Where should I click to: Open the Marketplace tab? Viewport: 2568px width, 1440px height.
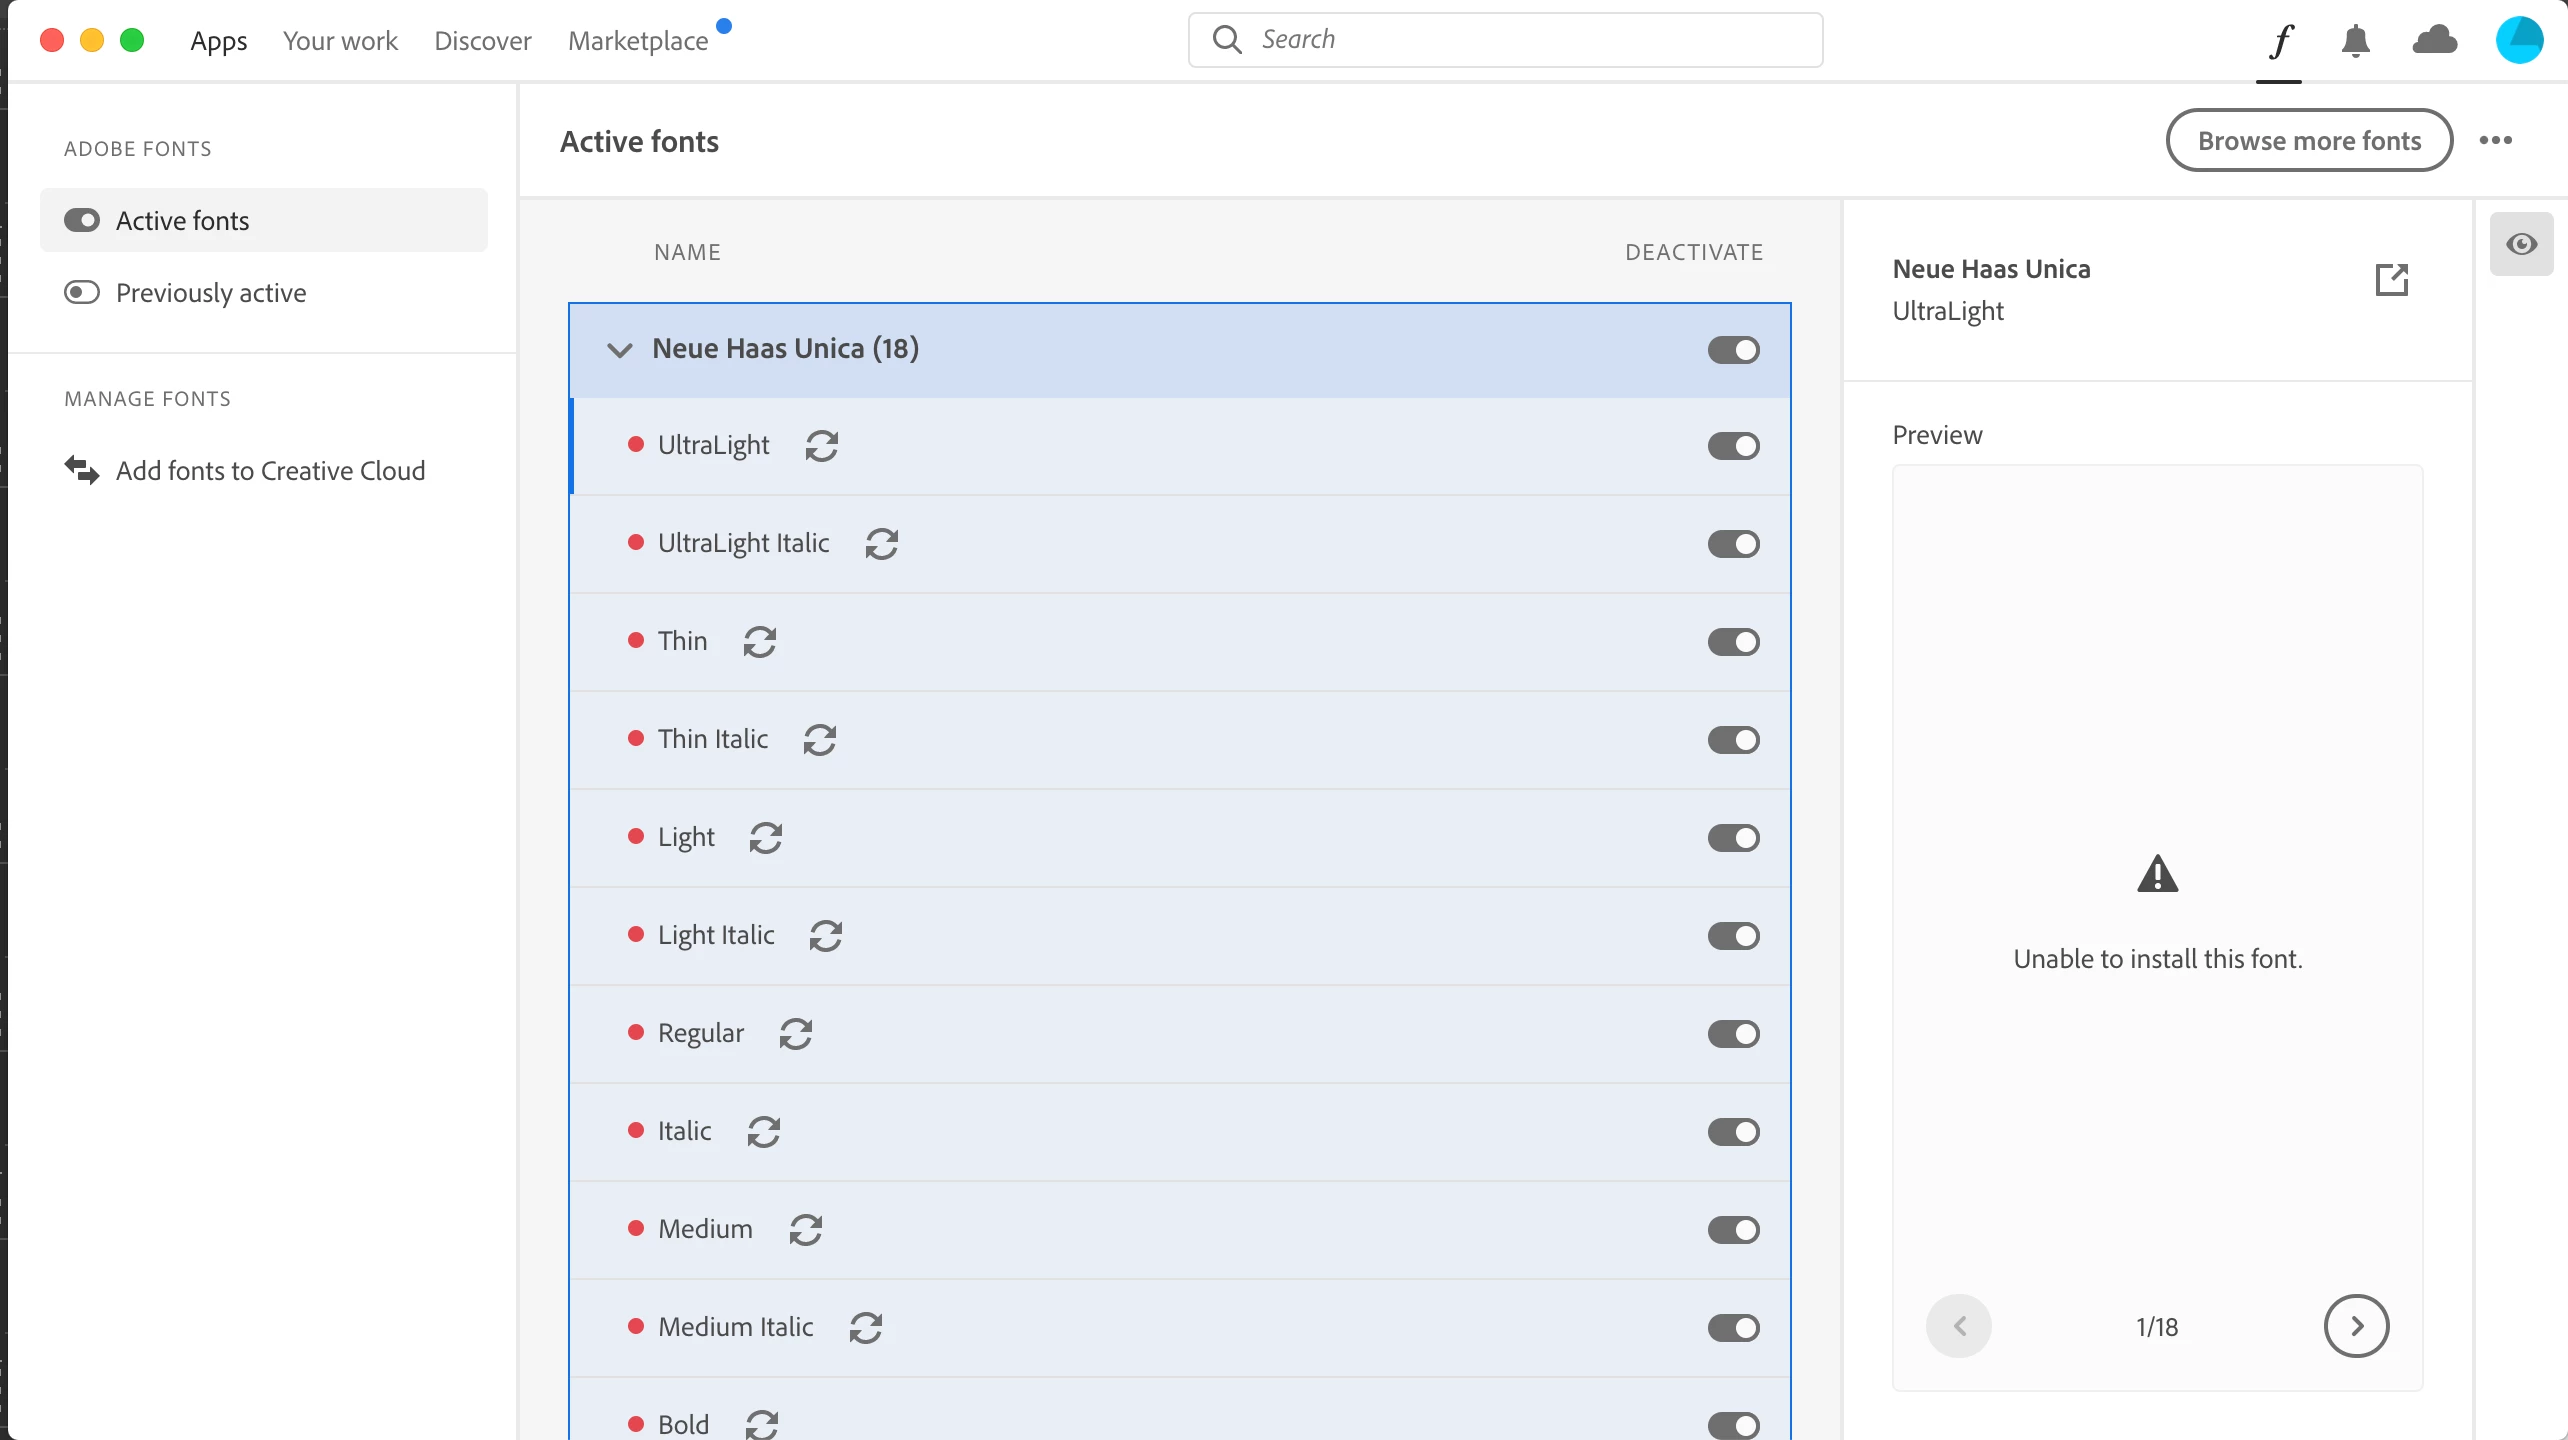638,41
